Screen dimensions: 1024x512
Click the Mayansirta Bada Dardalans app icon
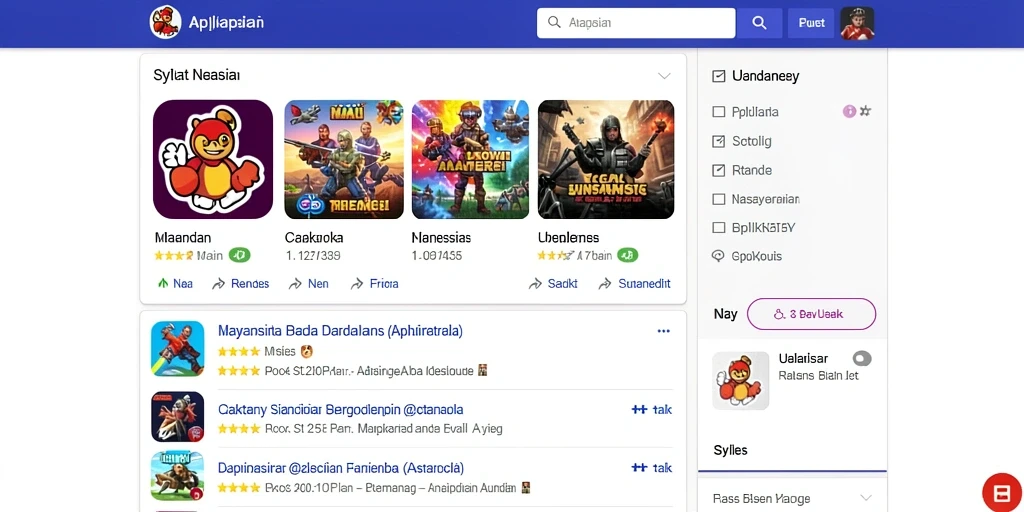click(178, 348)
